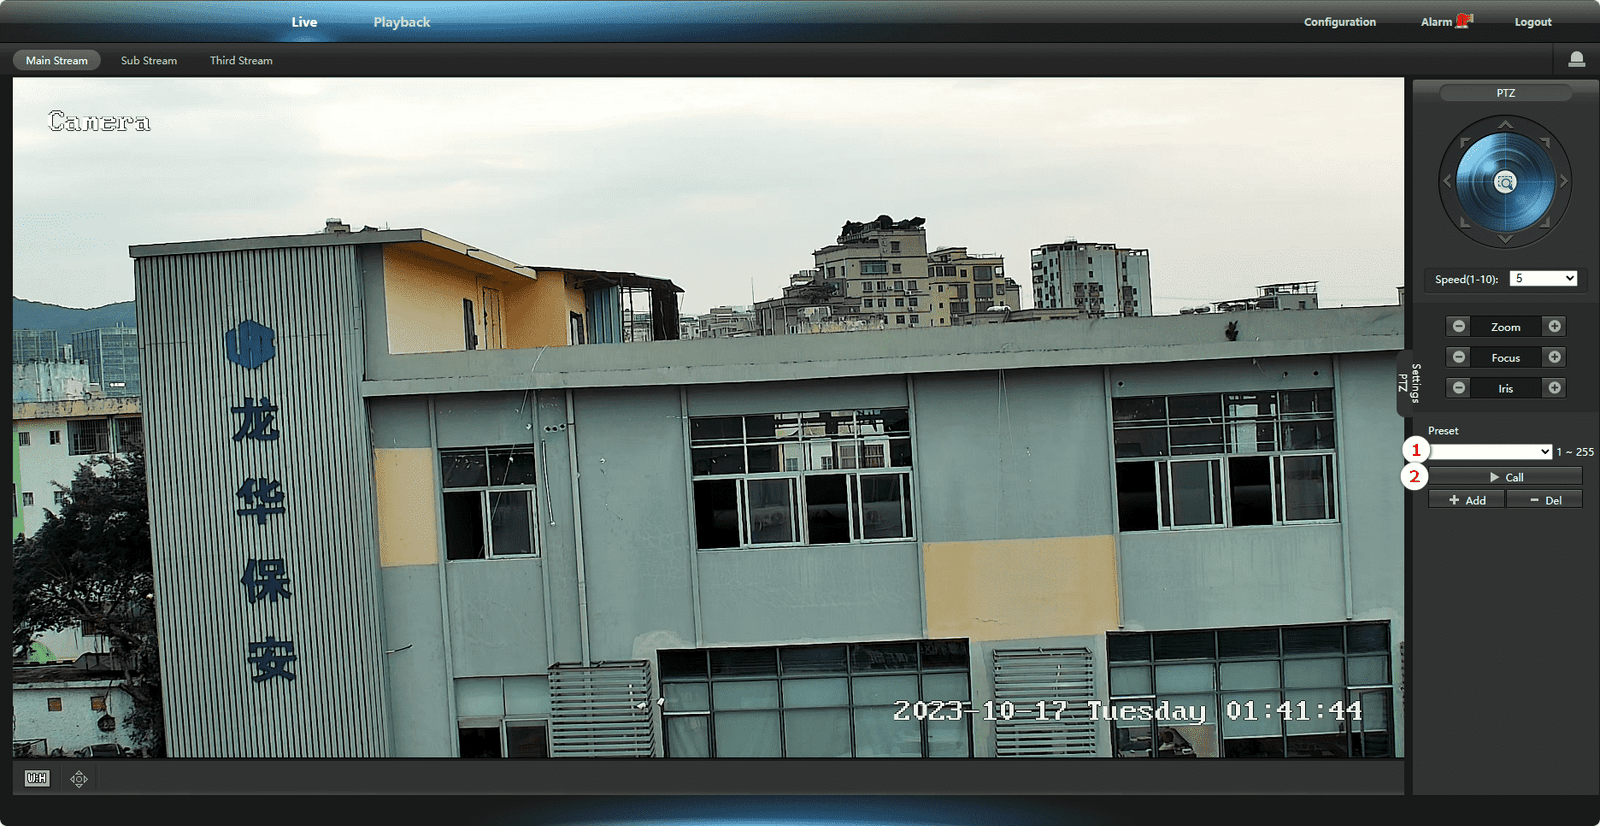Click the Zoom in plus icon

tap(1554, 326)
